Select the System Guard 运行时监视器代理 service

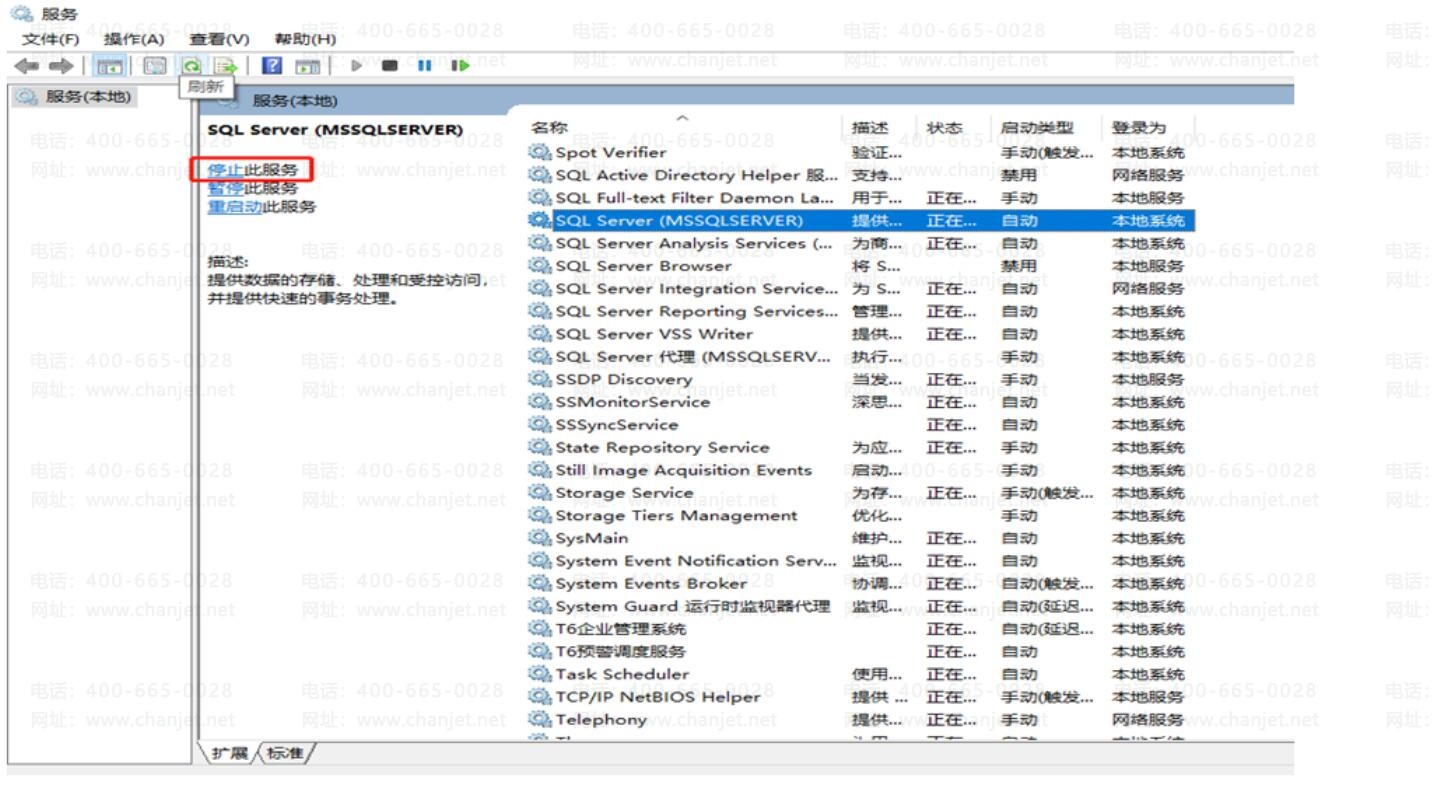[x=860, y=606]
